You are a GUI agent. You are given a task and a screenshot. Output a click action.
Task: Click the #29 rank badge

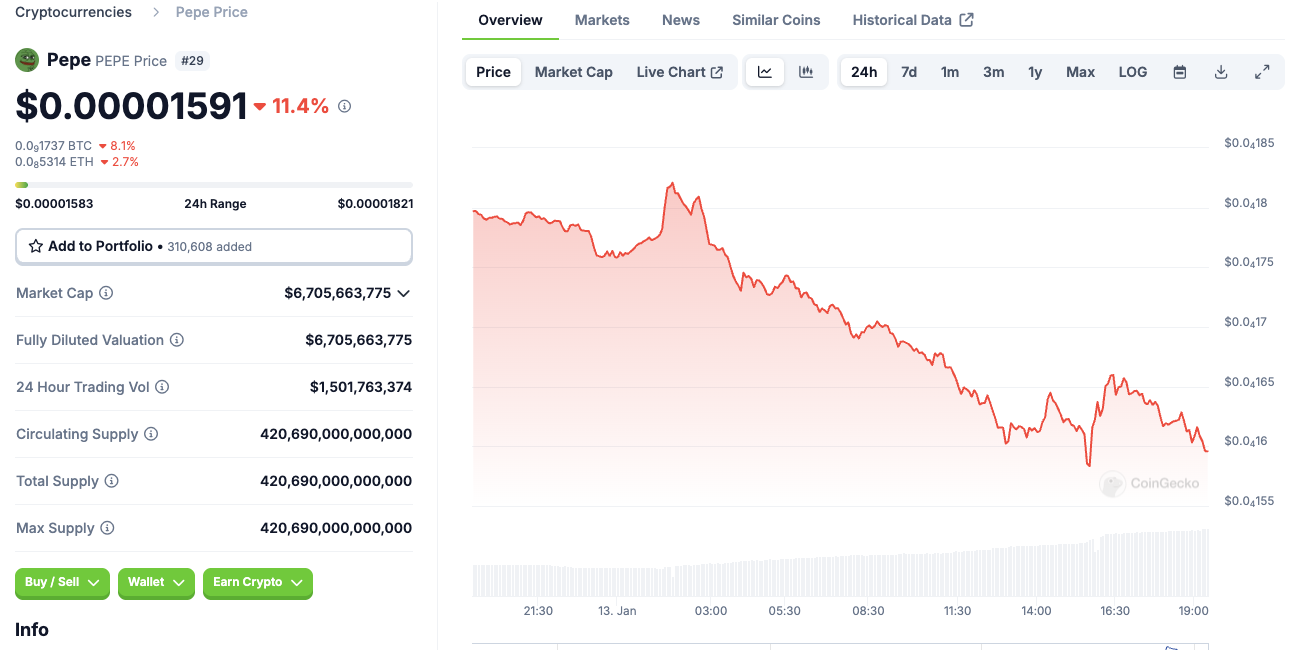point(192,61)
